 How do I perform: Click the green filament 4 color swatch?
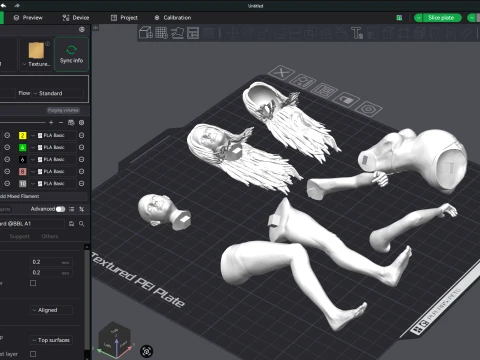tap(22, 147)
